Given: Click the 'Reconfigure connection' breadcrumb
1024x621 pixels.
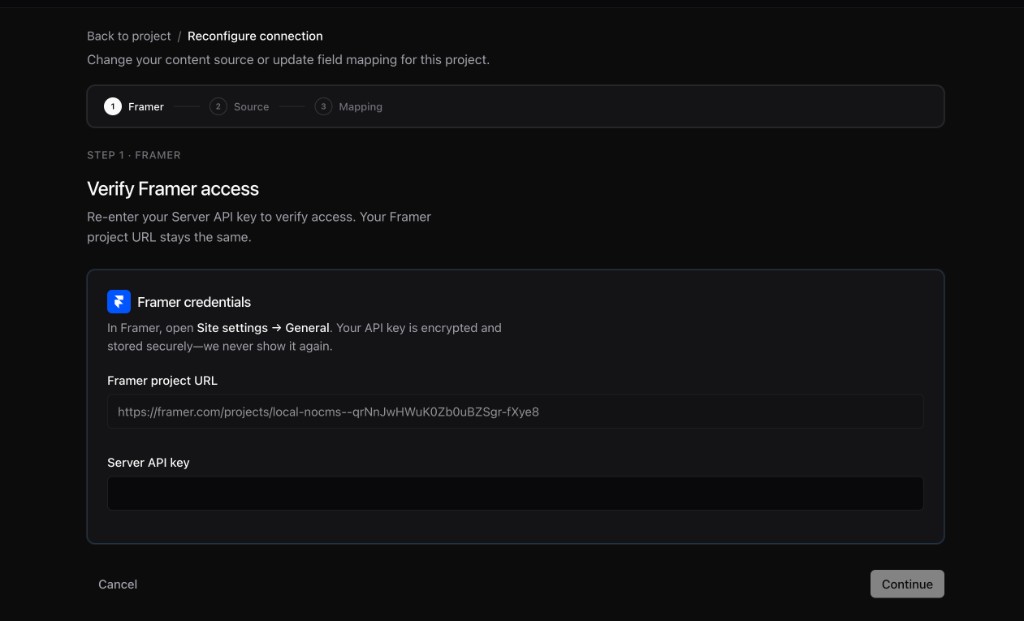Looking at the screenshot, I should (x=255, y=36).
